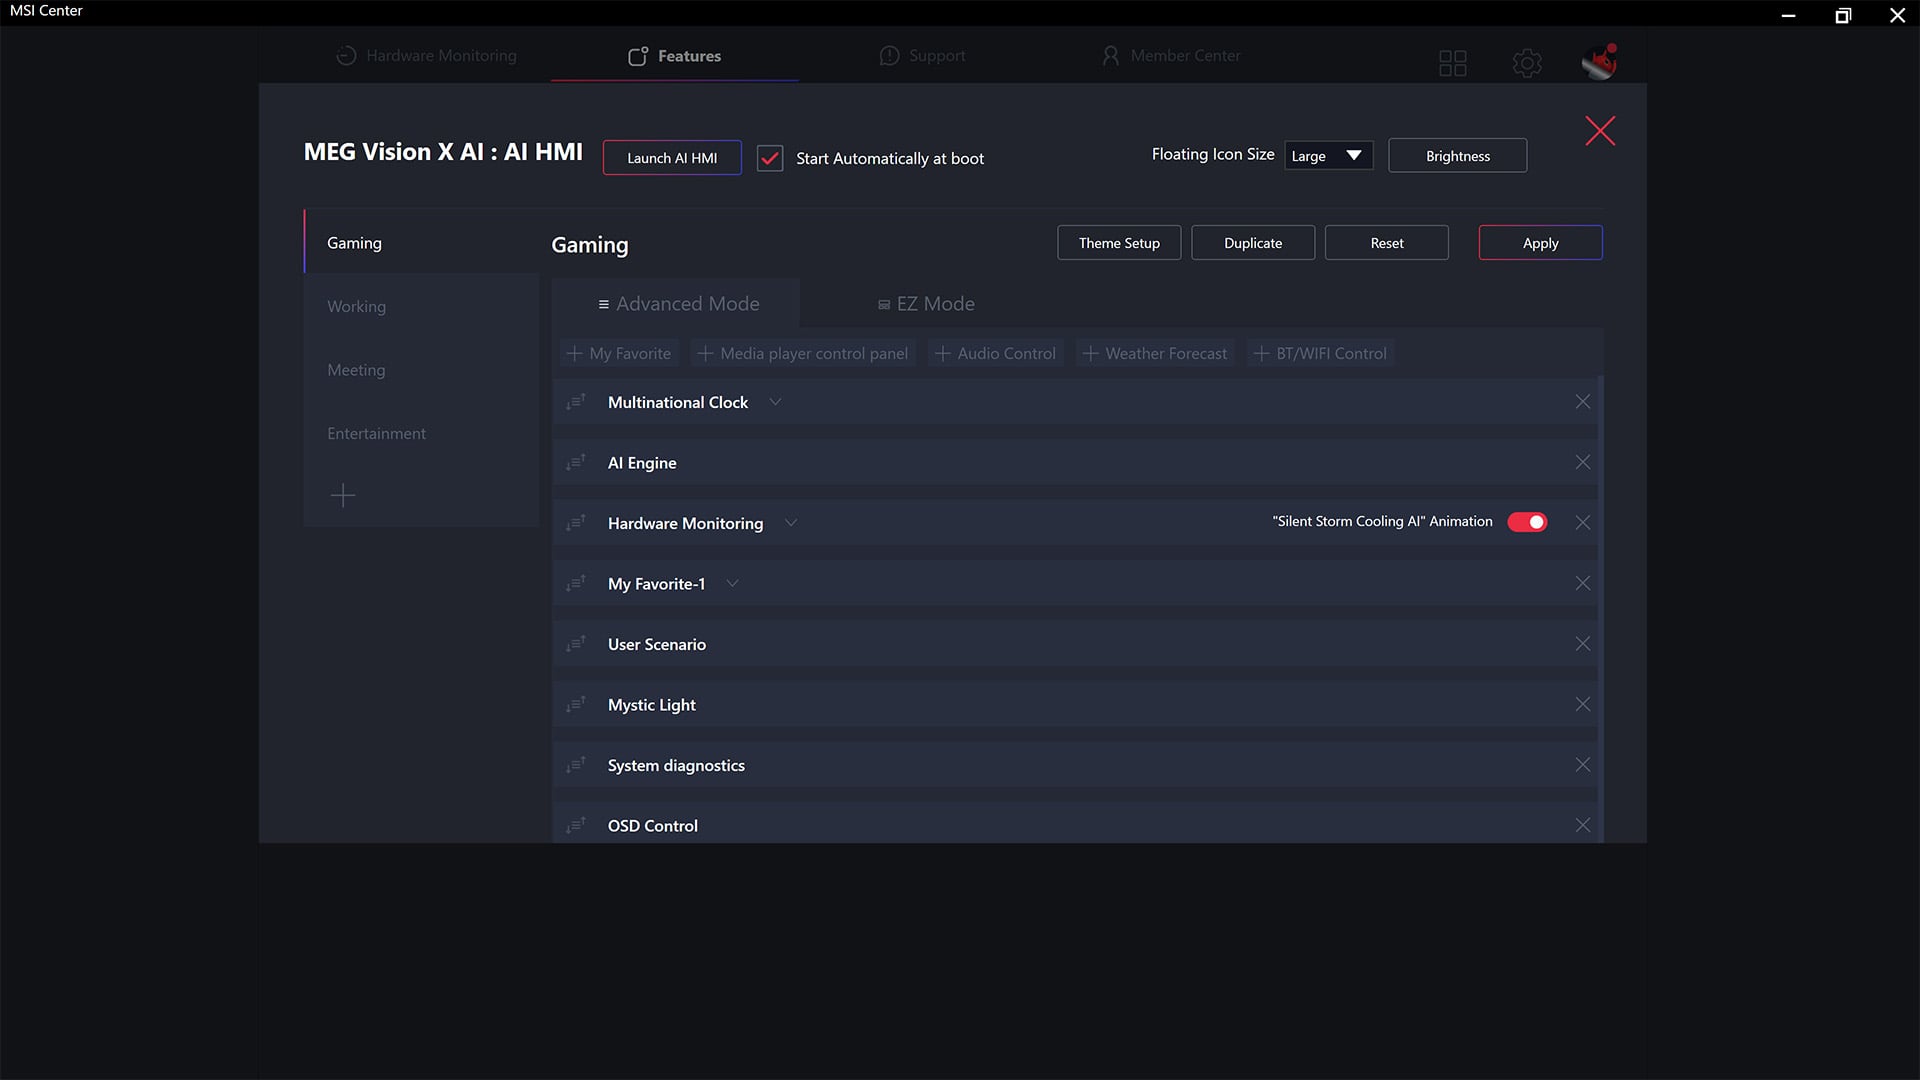The image size is (1920, 1080).
Task: Open MSI Center settings gear
Action: click(1527, 63)
